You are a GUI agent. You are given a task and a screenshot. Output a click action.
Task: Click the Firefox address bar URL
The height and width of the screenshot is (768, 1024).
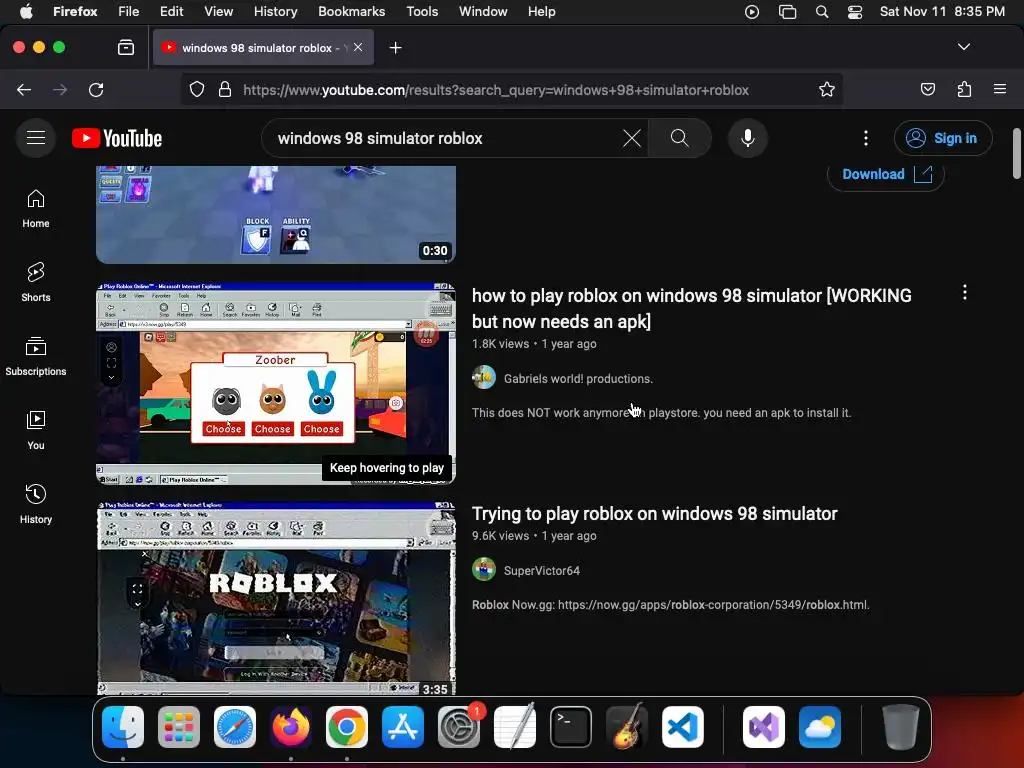(x=496, y=90)
